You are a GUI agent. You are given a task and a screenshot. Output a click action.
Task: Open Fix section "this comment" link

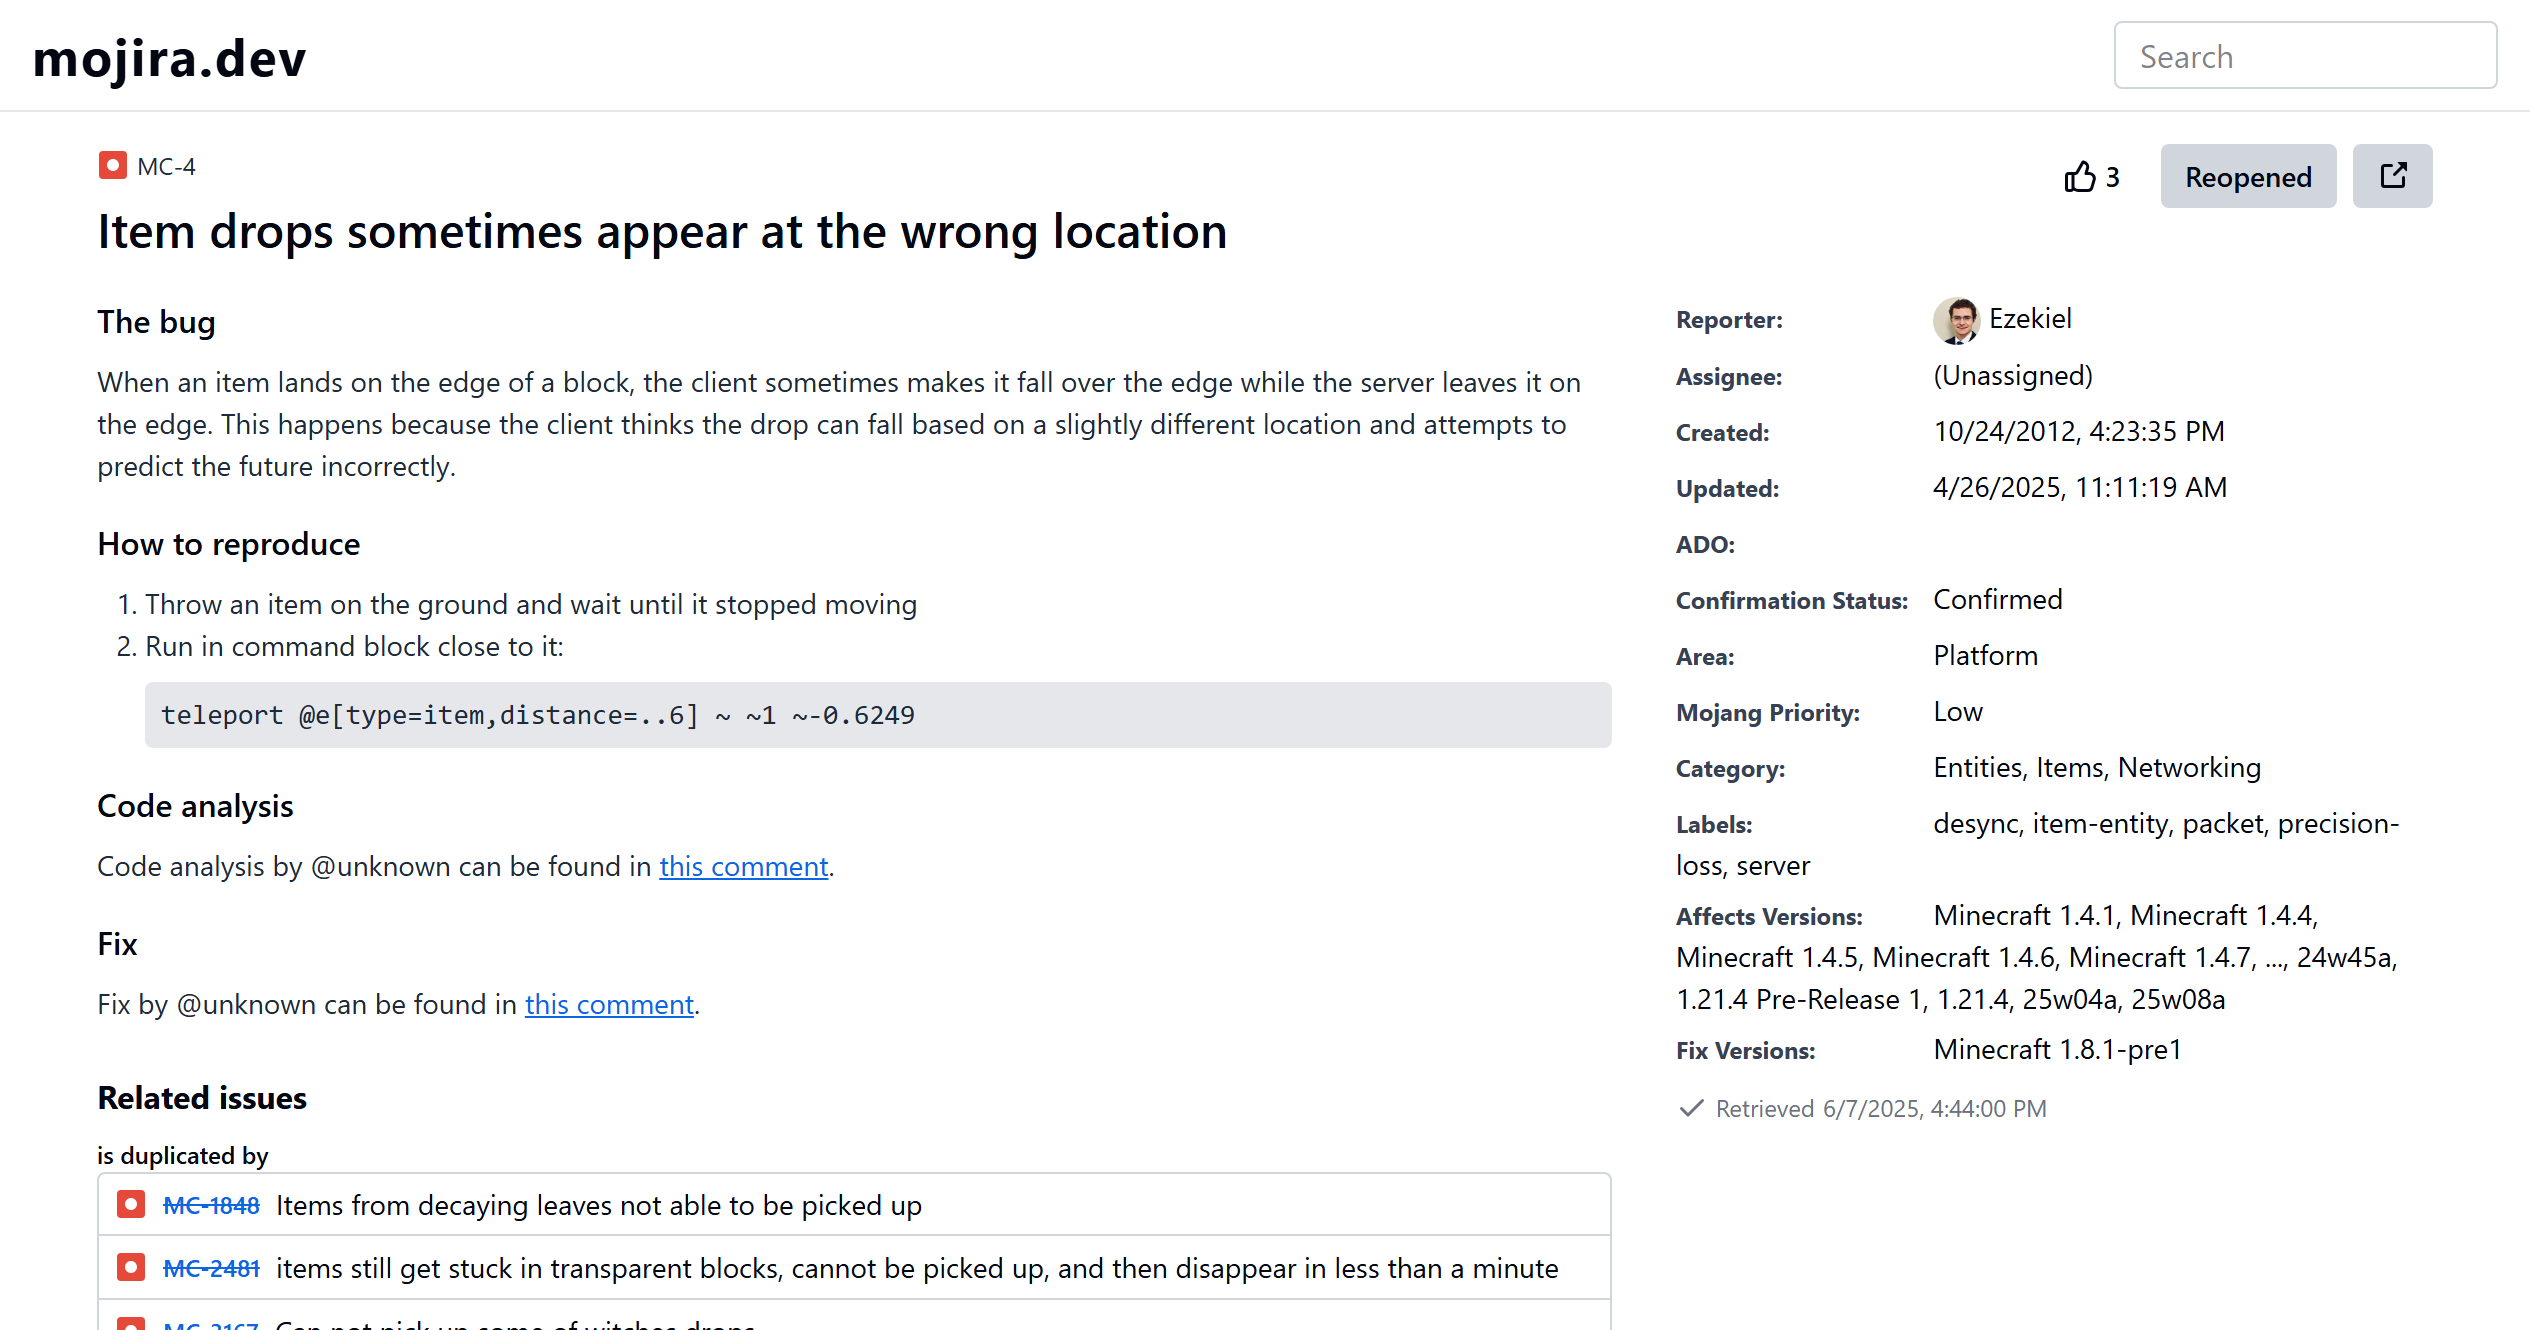(609, 1004)
